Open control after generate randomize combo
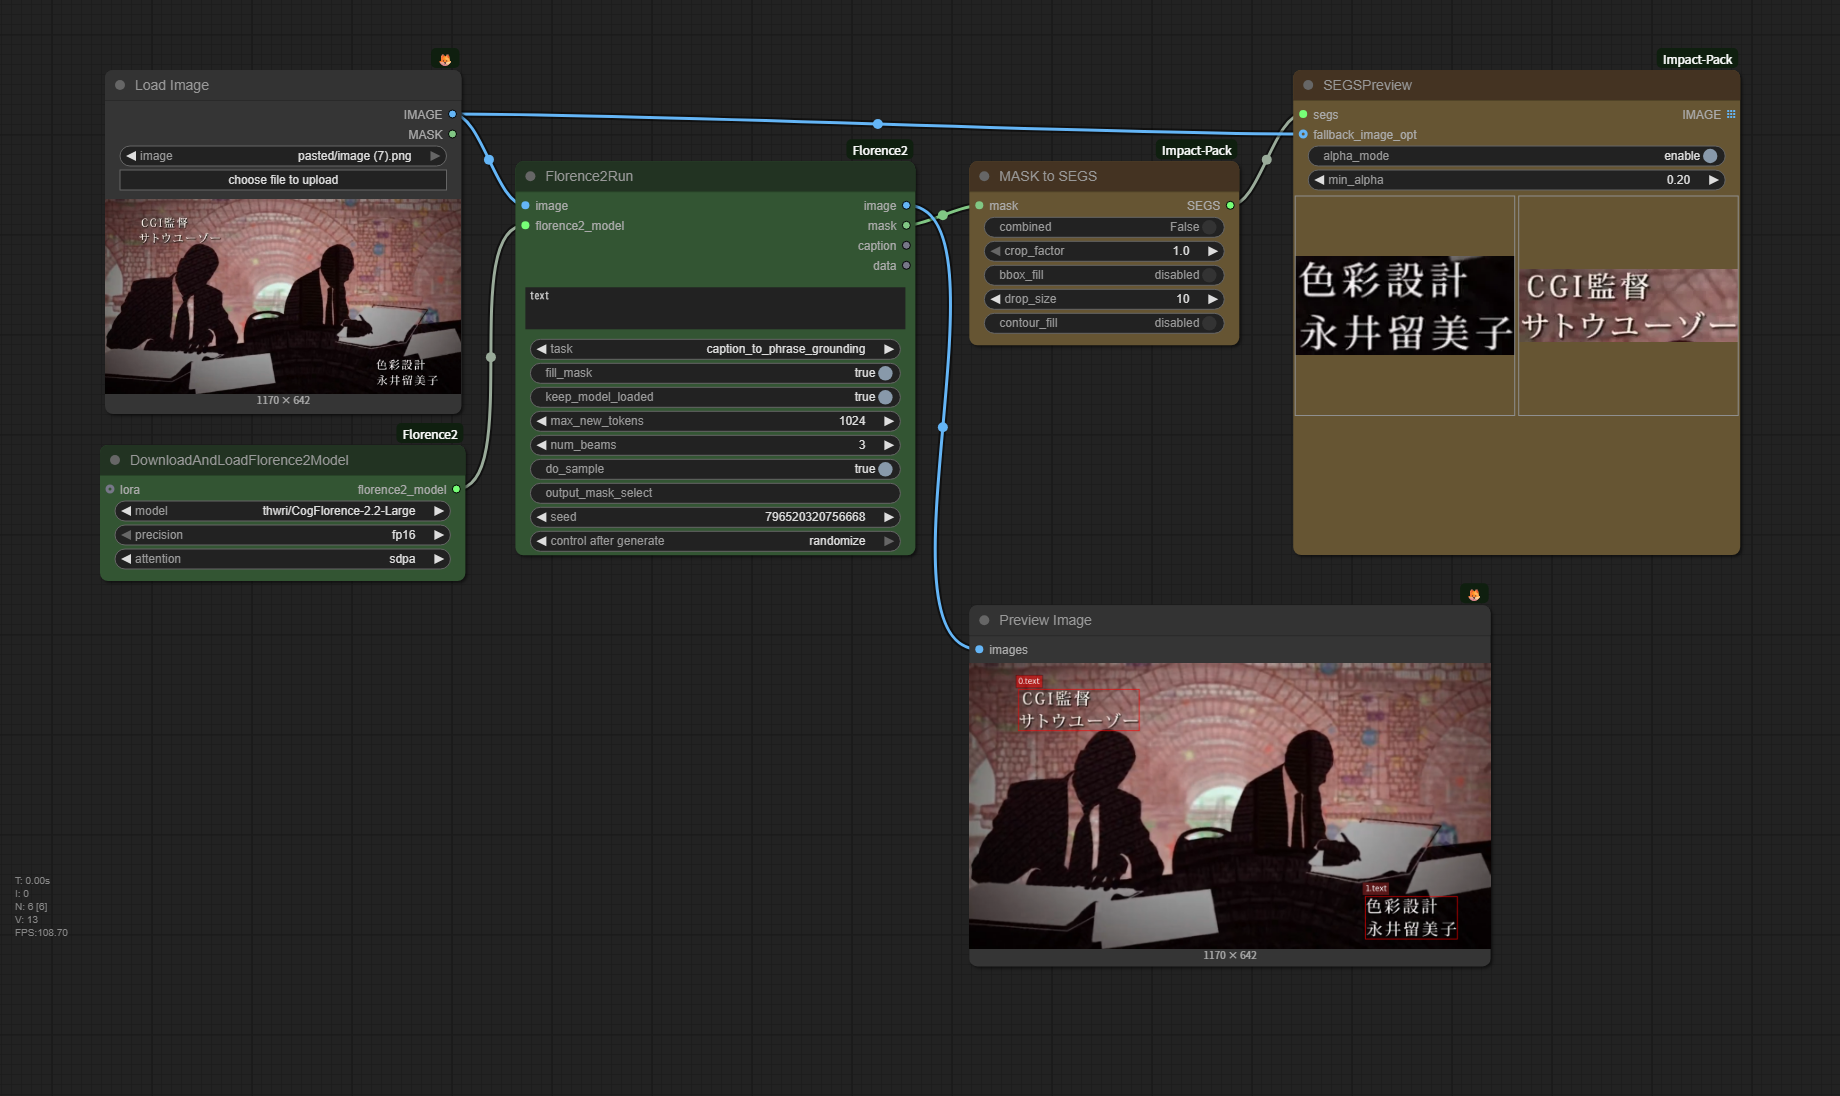 coord(715,541)
